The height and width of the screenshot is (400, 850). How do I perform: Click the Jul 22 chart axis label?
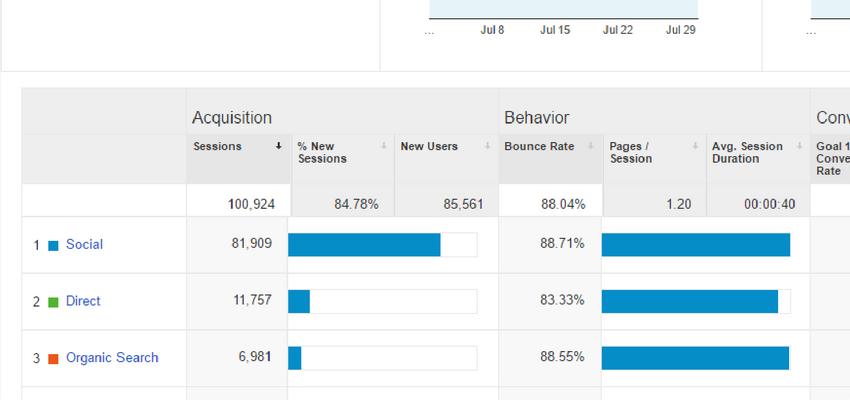pos(618,30)
